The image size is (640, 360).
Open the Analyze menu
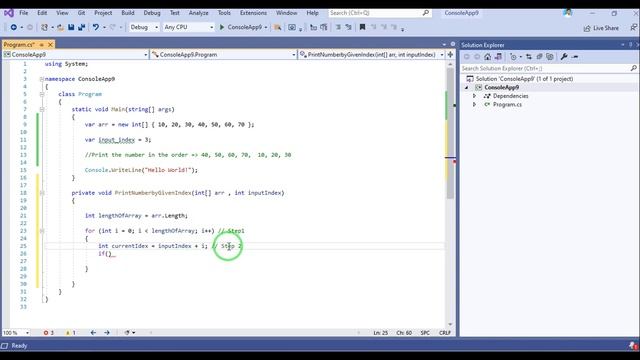(198, 13)
